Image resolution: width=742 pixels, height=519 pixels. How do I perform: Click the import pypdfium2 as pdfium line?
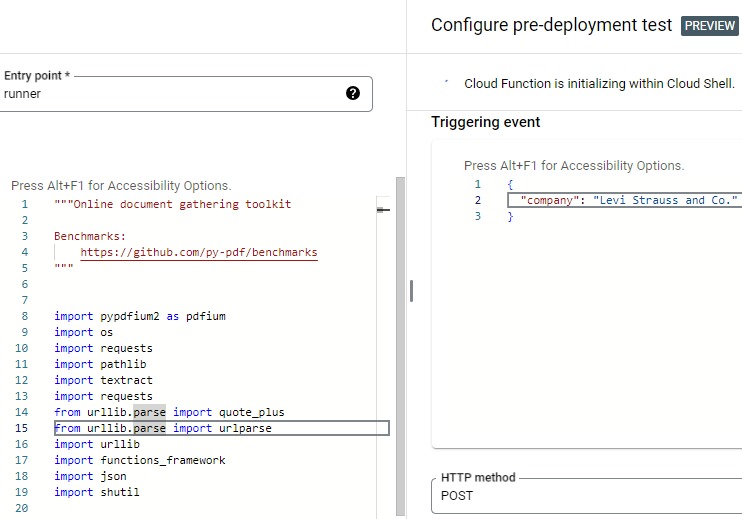coord(140,316)
